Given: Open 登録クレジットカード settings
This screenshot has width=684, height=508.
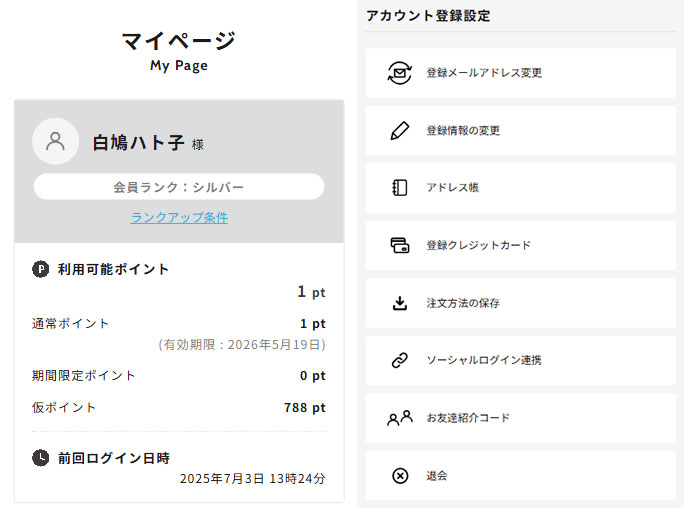Looking at the screenshot, I should coord(478,245).
